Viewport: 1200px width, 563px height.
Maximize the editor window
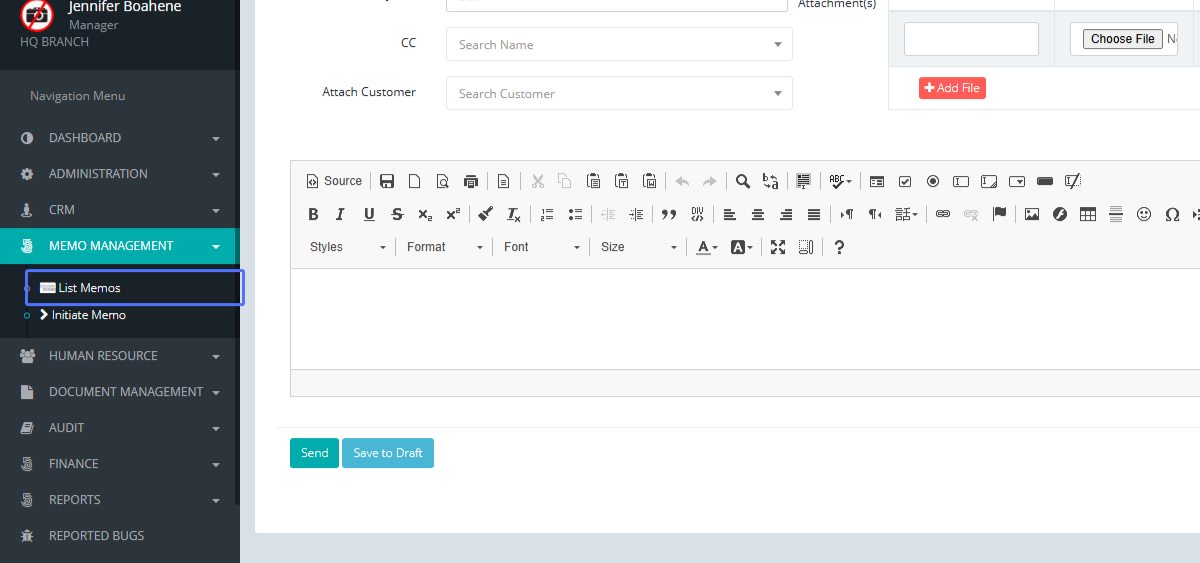pyautogui.click(x=778, y=247)
